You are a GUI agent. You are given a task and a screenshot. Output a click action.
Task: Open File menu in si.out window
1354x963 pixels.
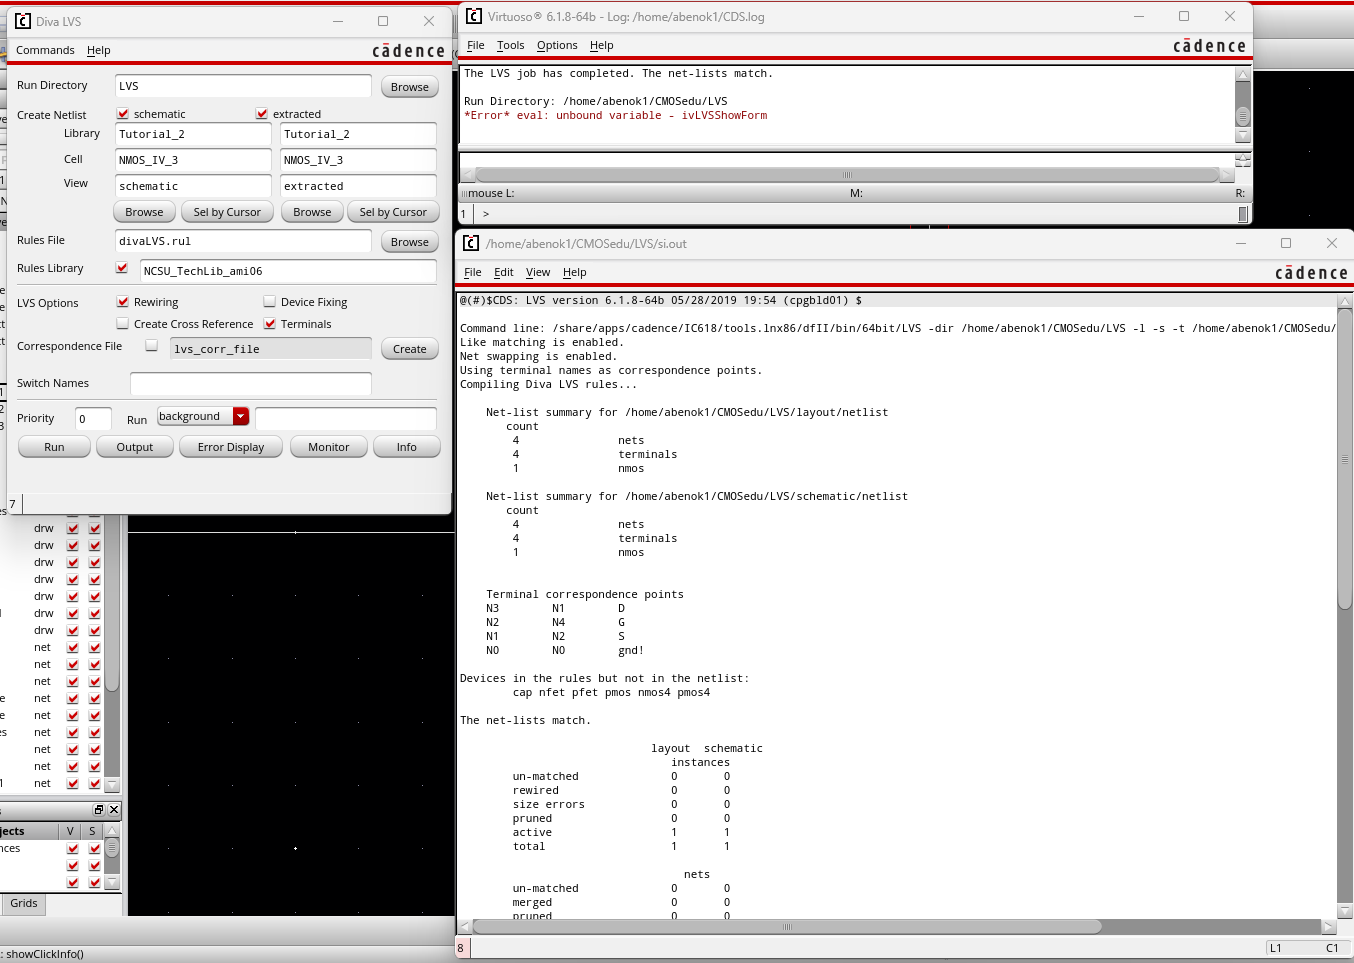(473, 272)
